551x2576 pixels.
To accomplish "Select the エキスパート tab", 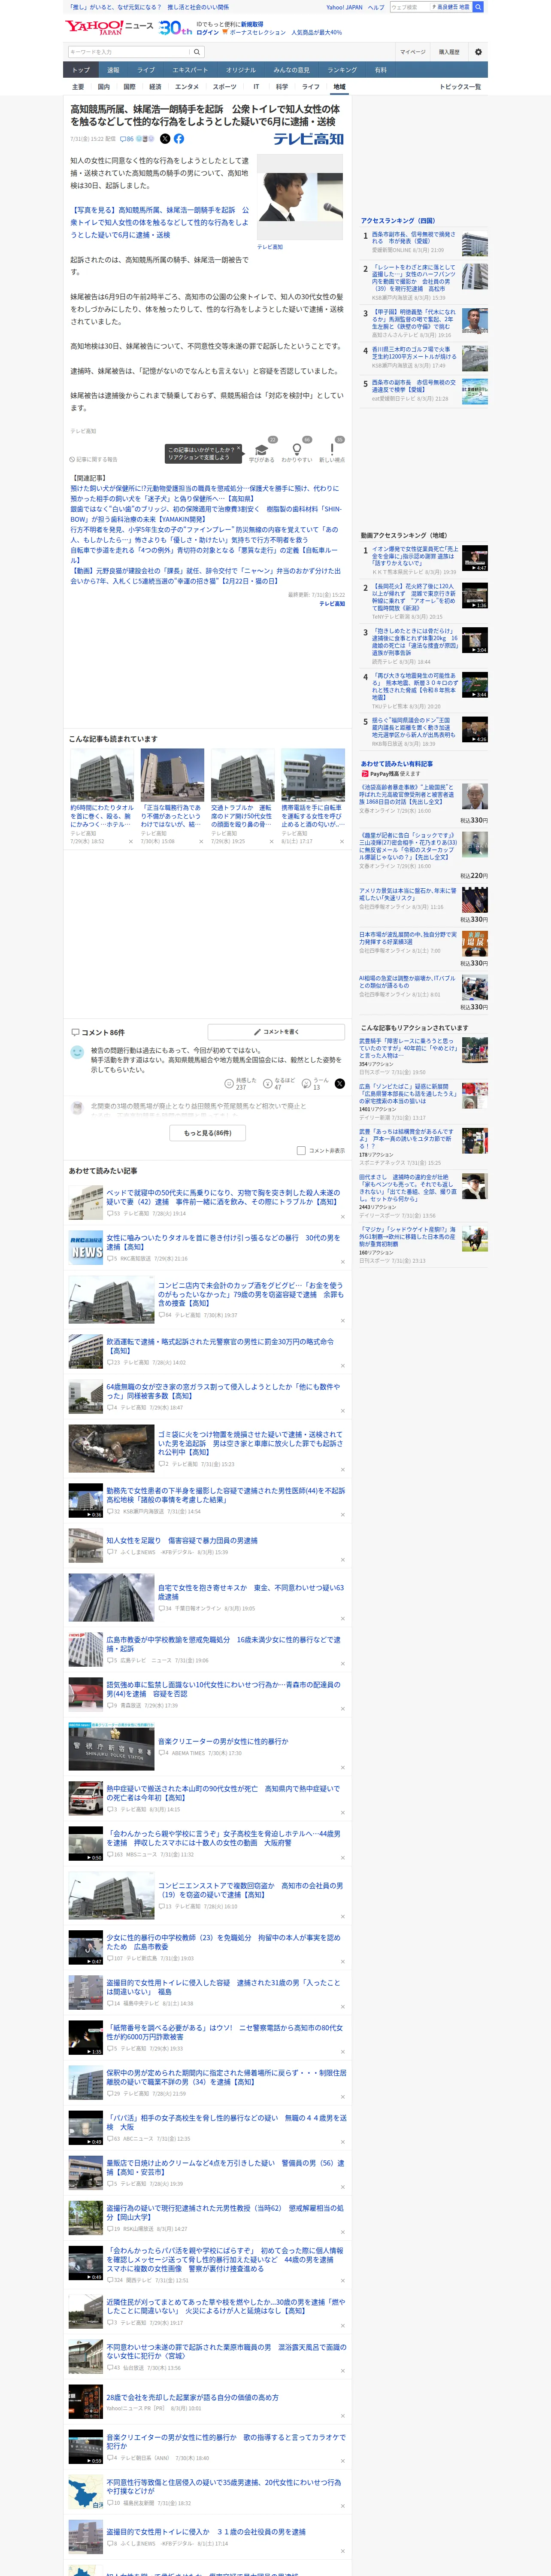I will 190,70.
